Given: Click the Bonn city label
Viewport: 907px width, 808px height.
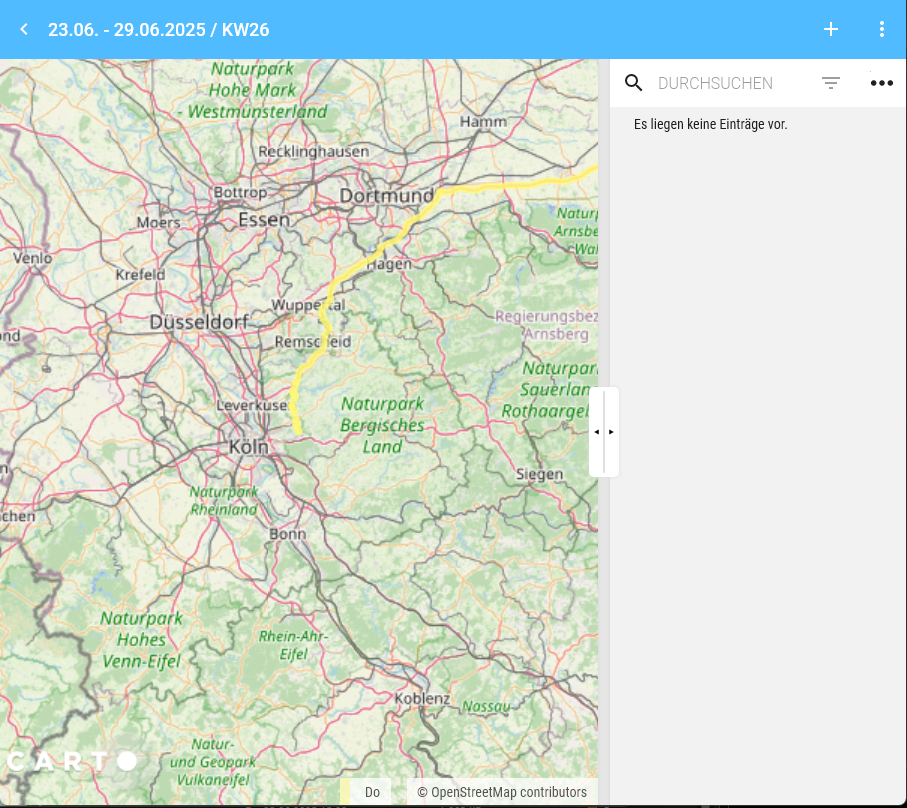Looking at the screenshot, I should (x=287, y=534).
